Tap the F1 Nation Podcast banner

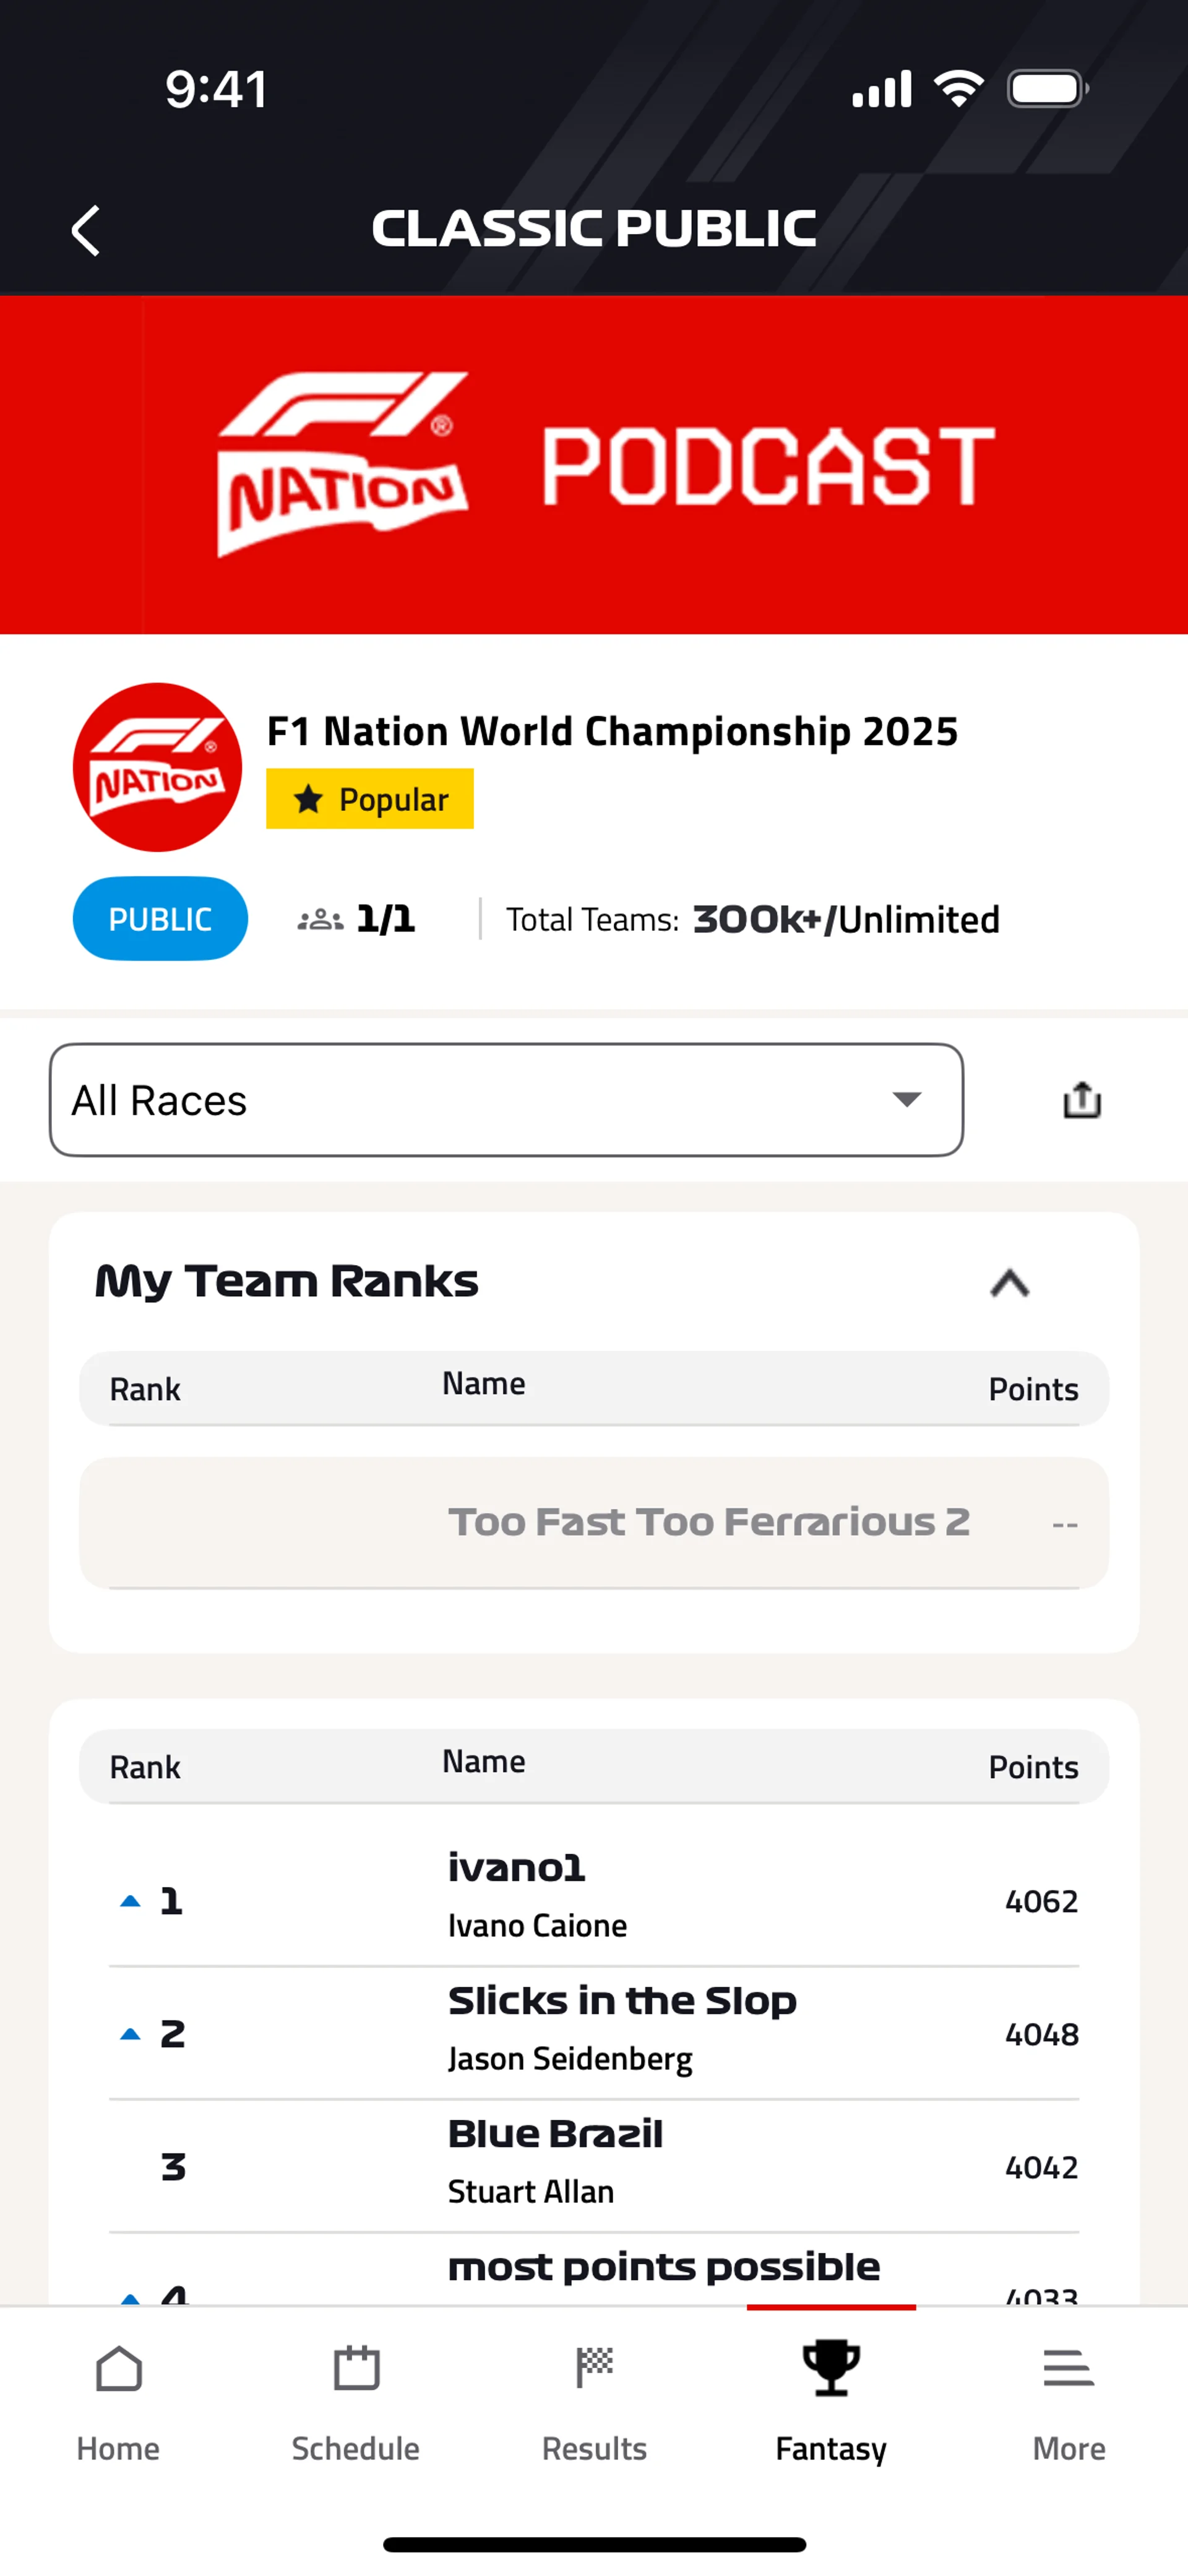[x=594, y=465]
